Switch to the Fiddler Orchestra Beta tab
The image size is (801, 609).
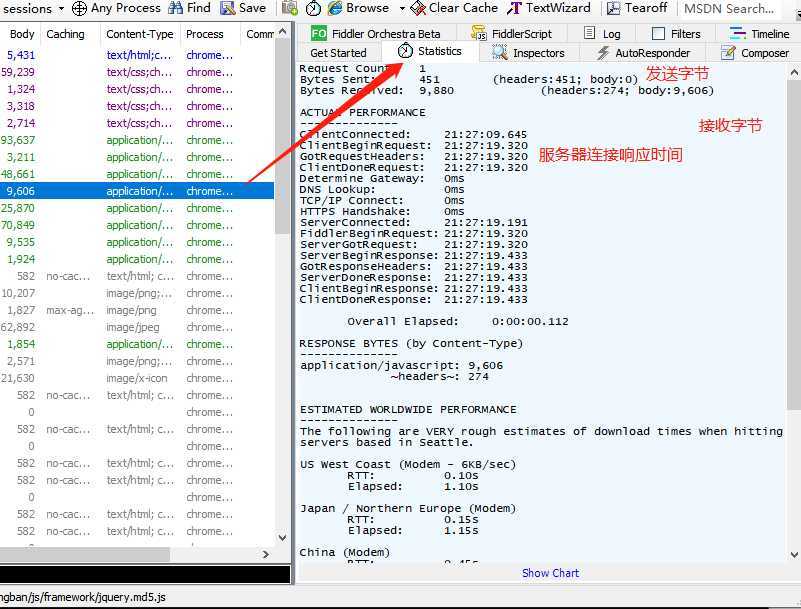(376, 34)
